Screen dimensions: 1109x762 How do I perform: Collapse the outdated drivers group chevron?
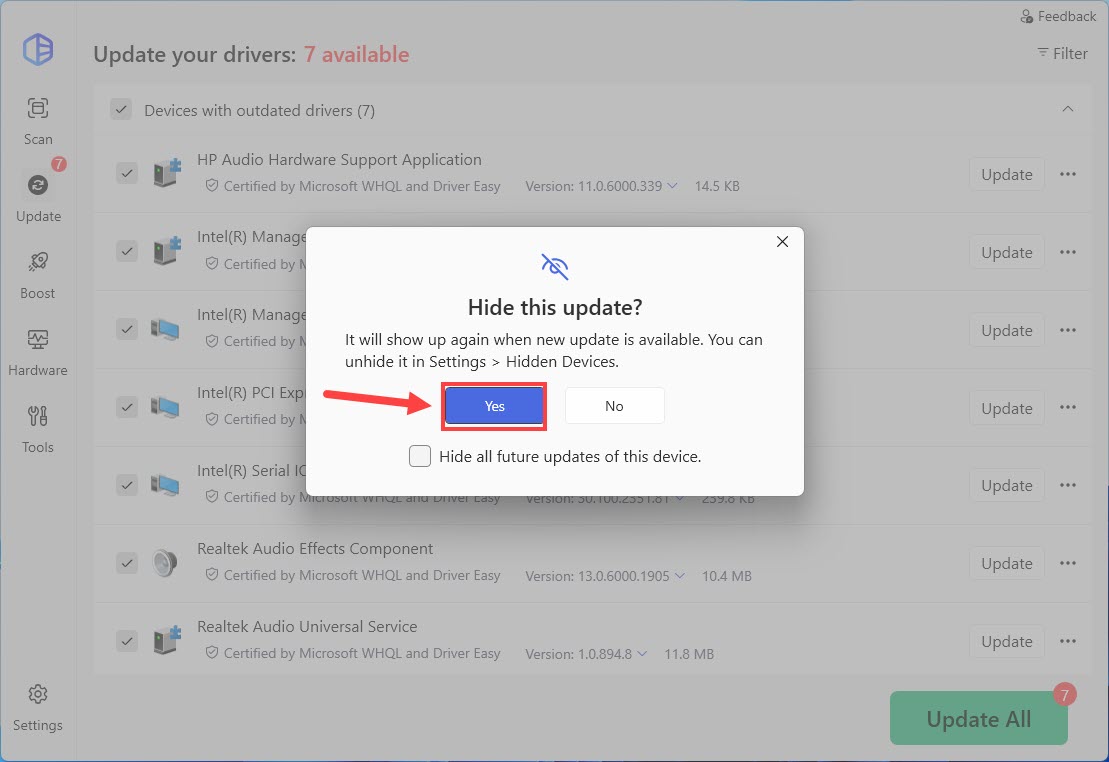[x=1067, y=109]
